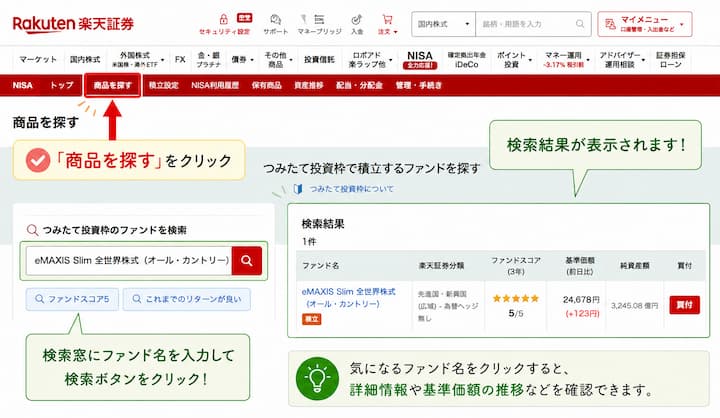
Task: Switch to the 積立設定 tab
Action: 163,85
